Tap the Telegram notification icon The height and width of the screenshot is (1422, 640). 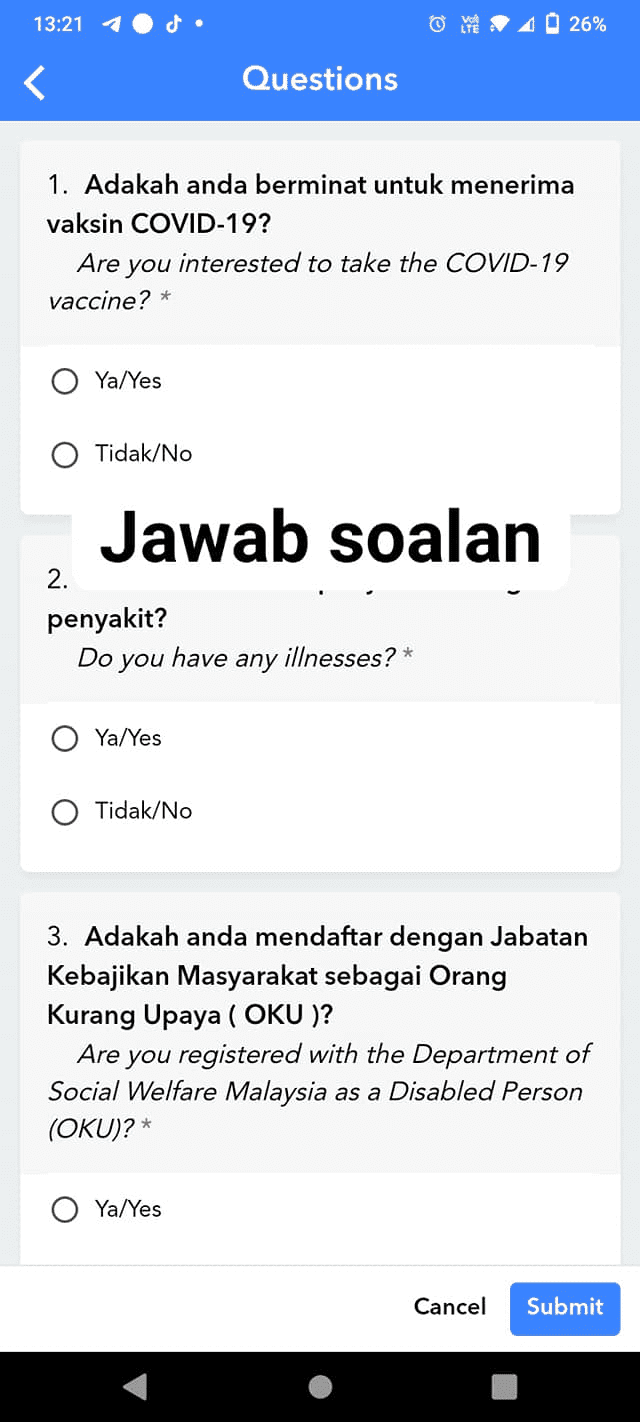111,24
